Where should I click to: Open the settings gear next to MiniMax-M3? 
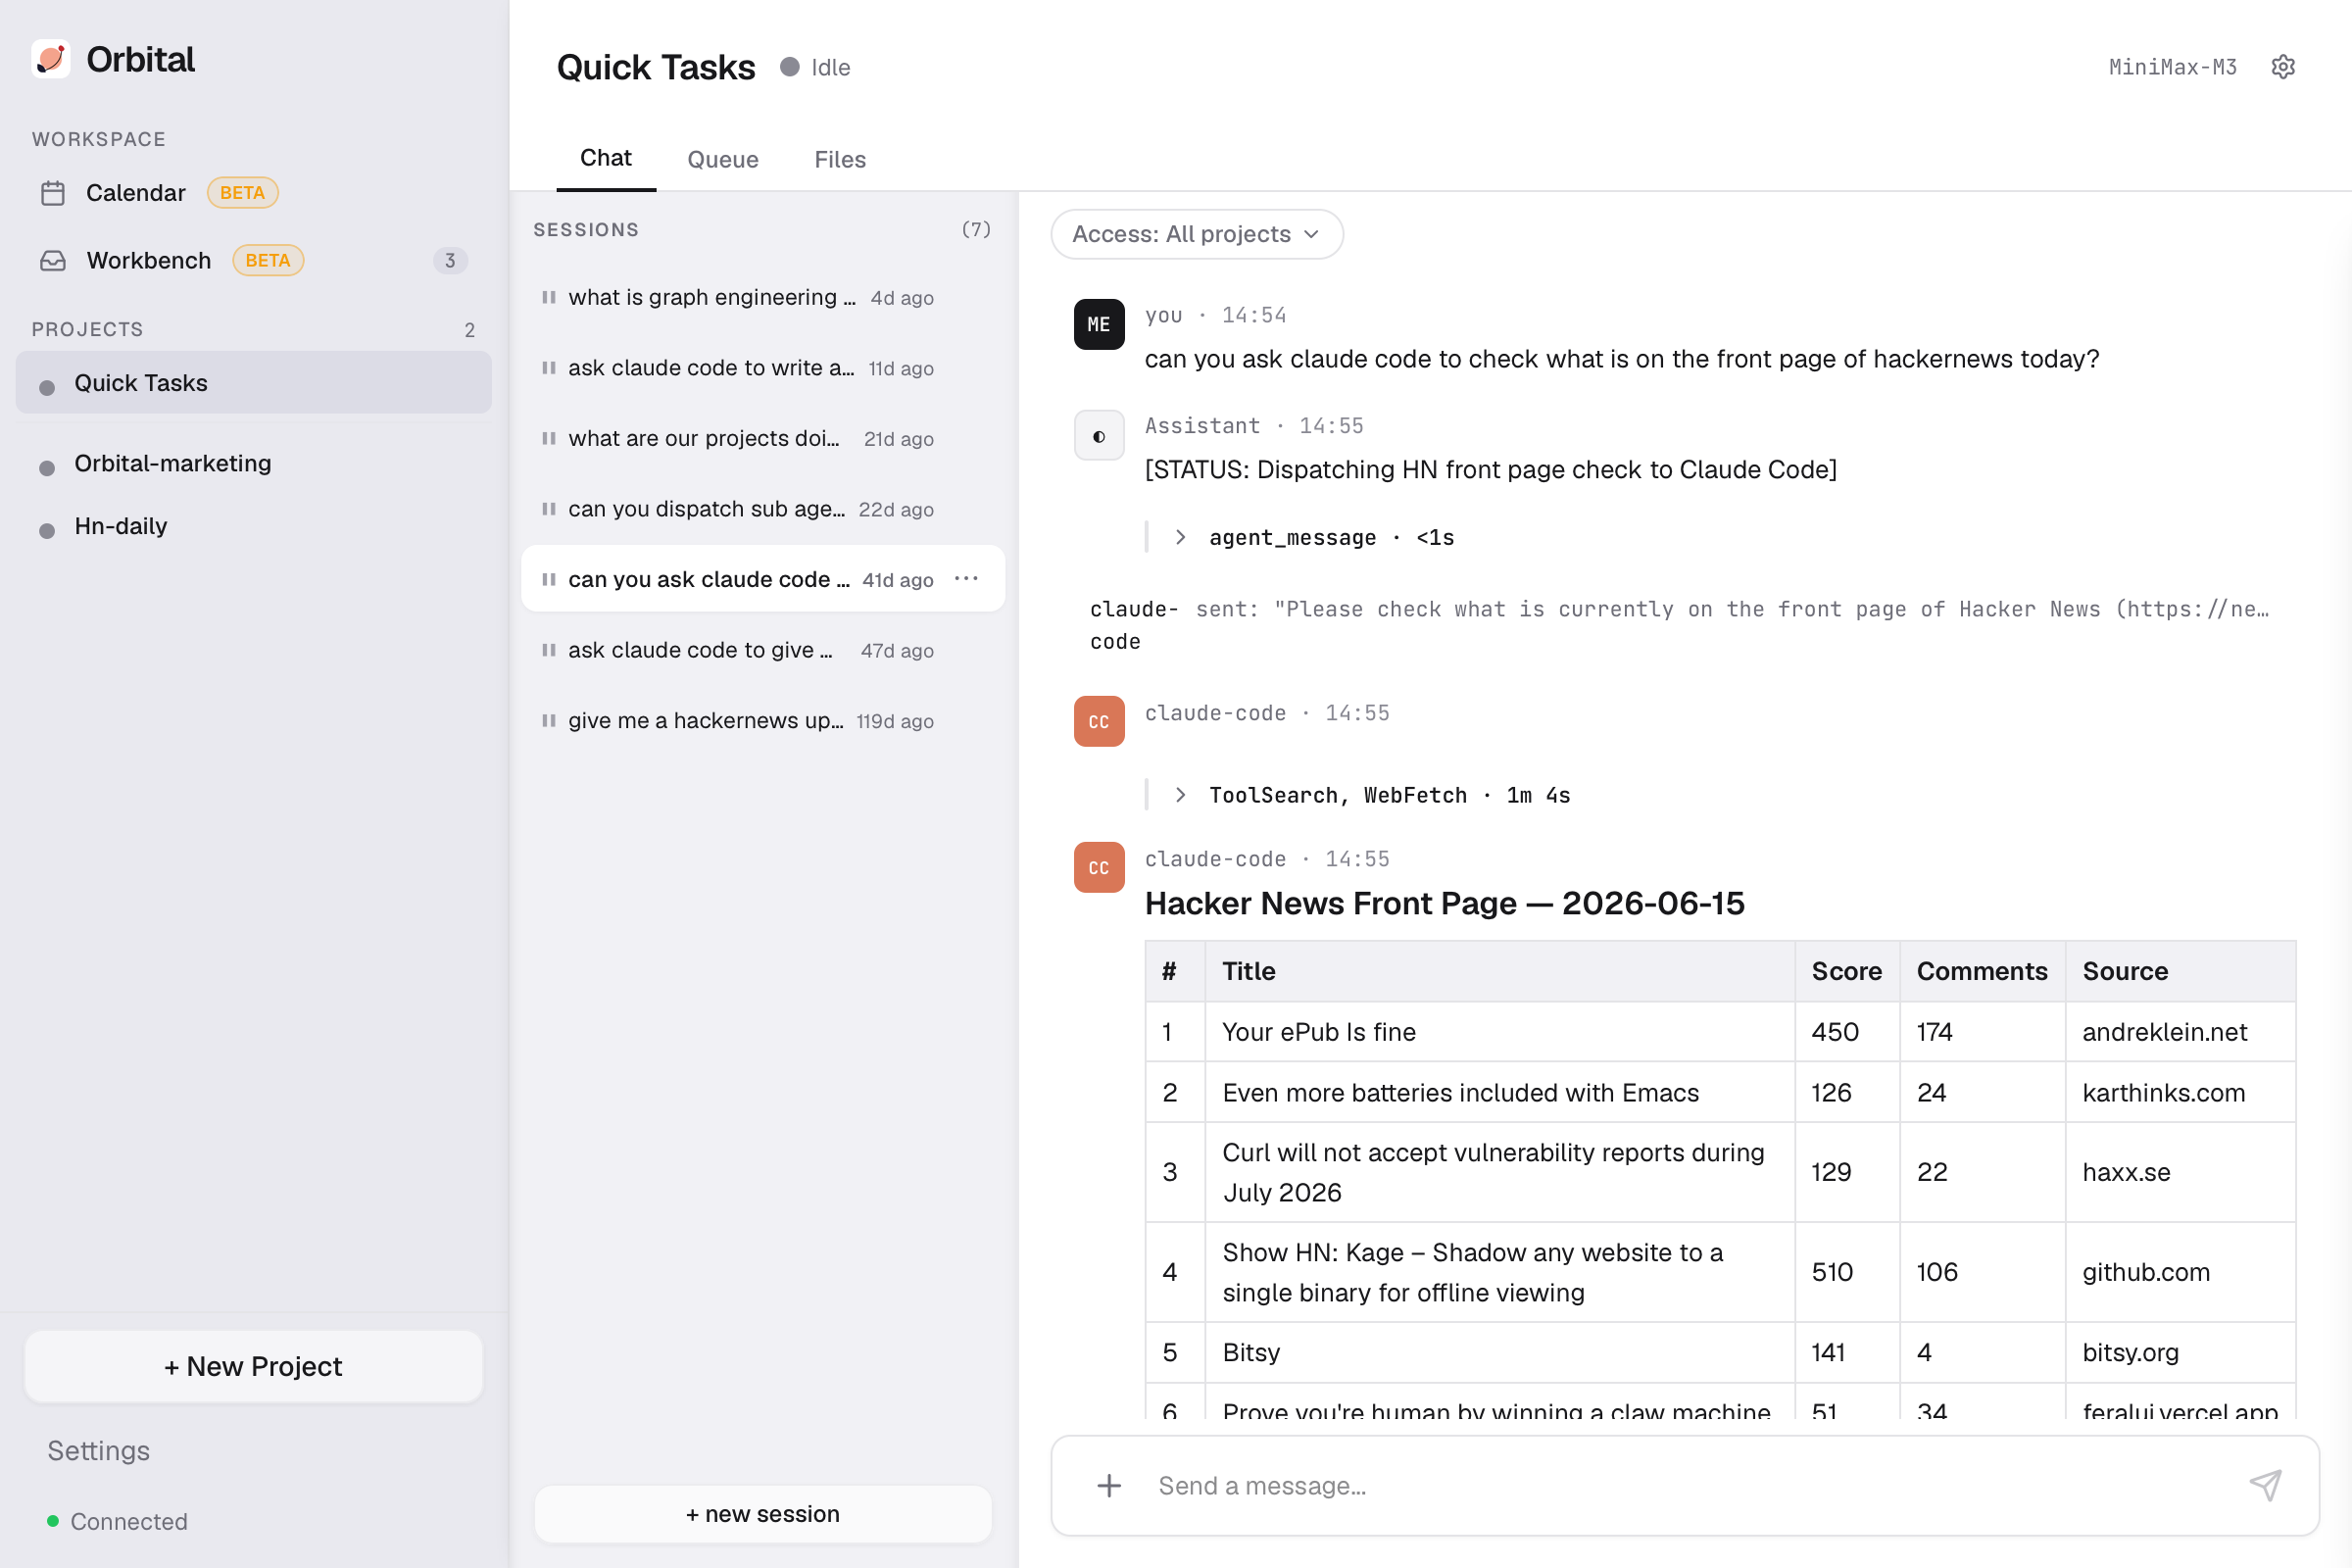[2283, 67]
